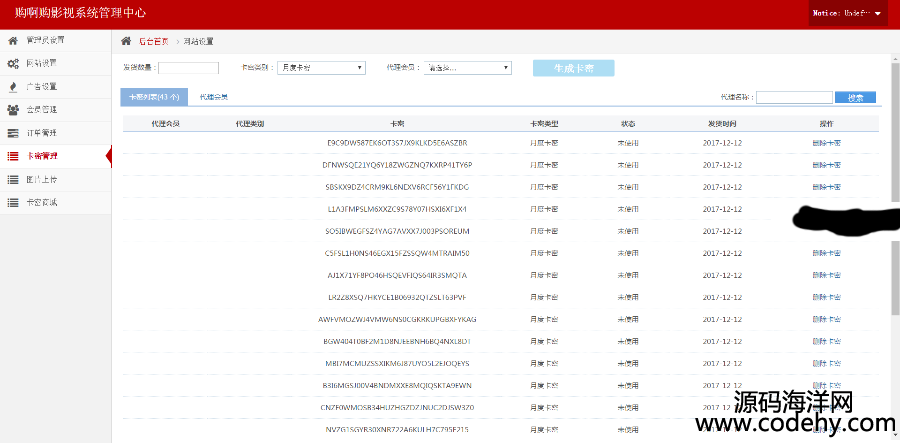Select card code starting AWFVMOZWJ4VM
900x443 pixels.
coord(397,320)
